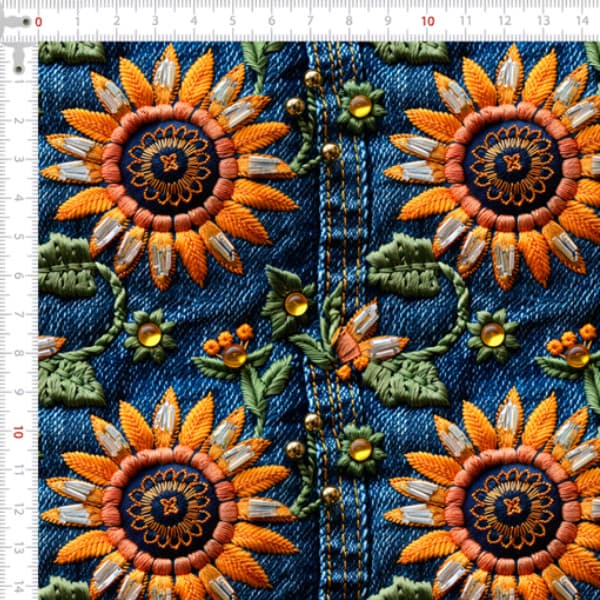Click number 12 on the left vertical ruler
600x600 pixels.
click(x=18, y=510)
